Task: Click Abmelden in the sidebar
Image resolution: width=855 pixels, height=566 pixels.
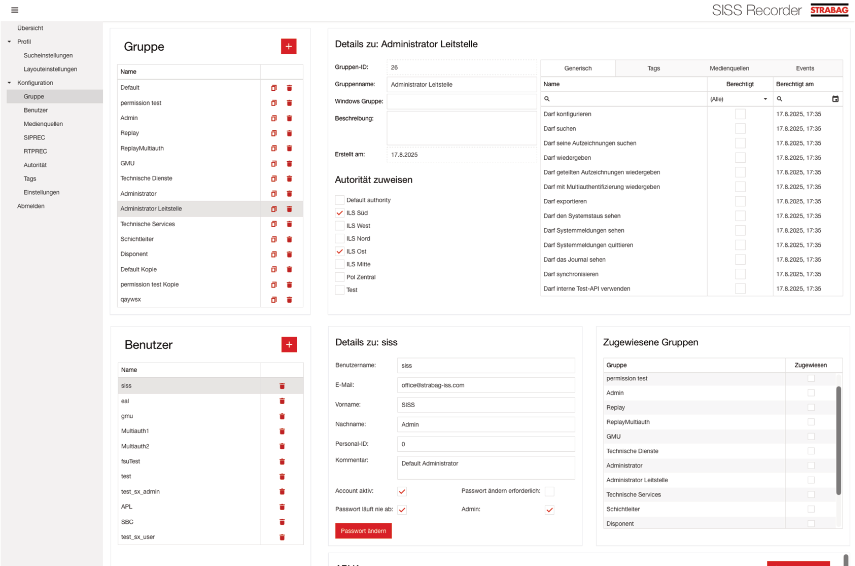Action: (x=31, y=206)
